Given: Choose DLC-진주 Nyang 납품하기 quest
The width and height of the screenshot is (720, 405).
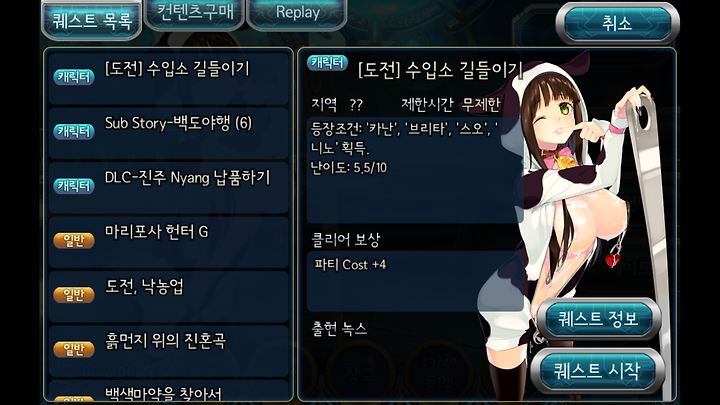Looking at the screenshot, I should 169,187.
